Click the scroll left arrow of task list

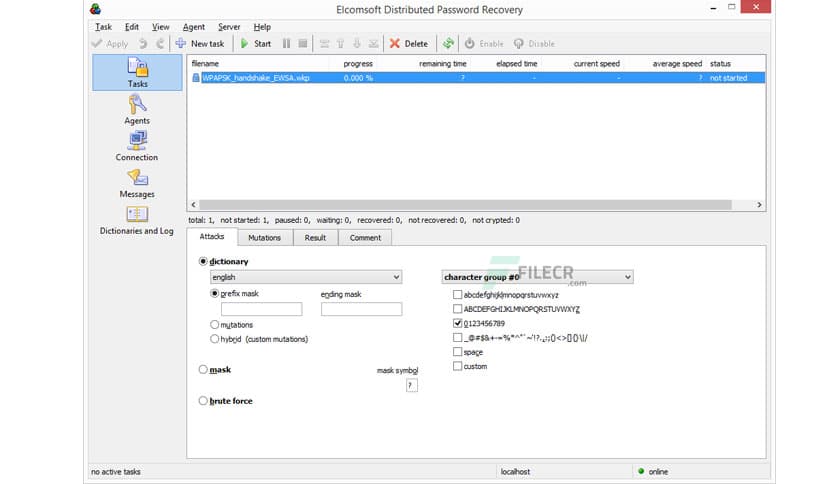pos(194,205)
